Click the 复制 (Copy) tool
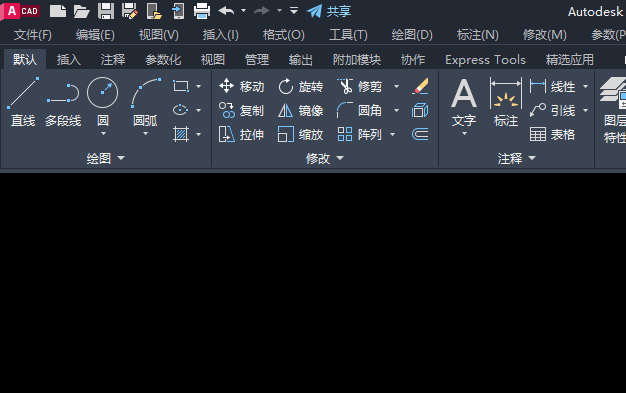 coord(242,110)
